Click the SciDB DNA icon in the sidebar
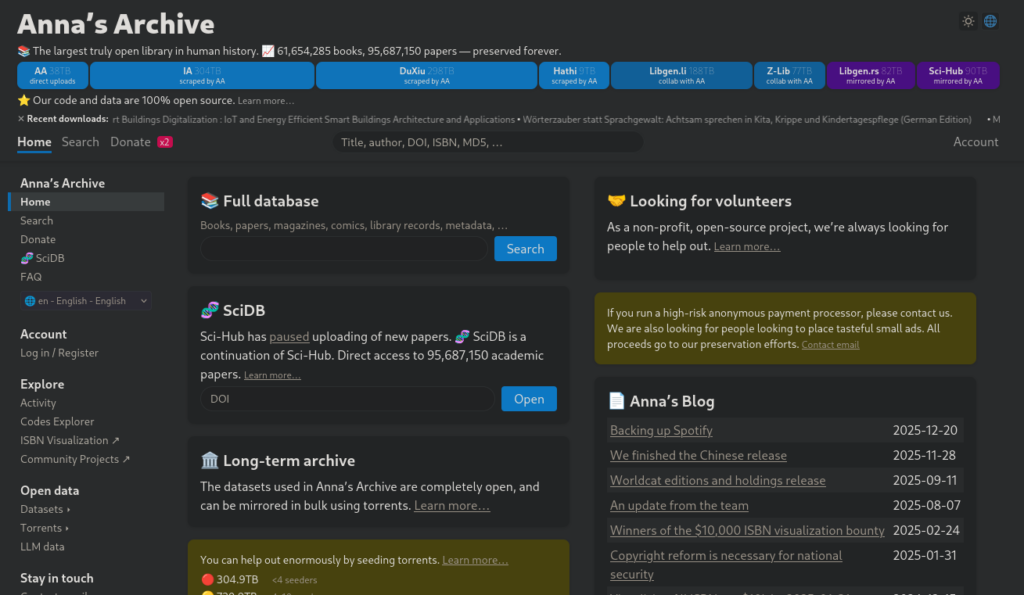The height and width of the screenshot is (595, 1024). tap(27, 258)
